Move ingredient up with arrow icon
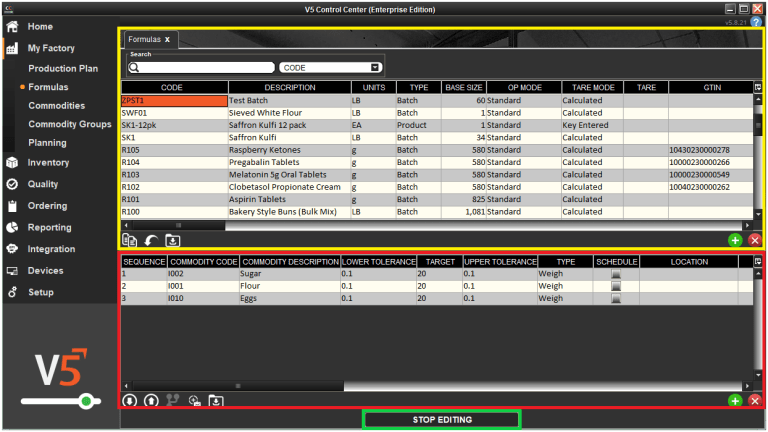This screenshot has height=432, width=768. (151, 401)
